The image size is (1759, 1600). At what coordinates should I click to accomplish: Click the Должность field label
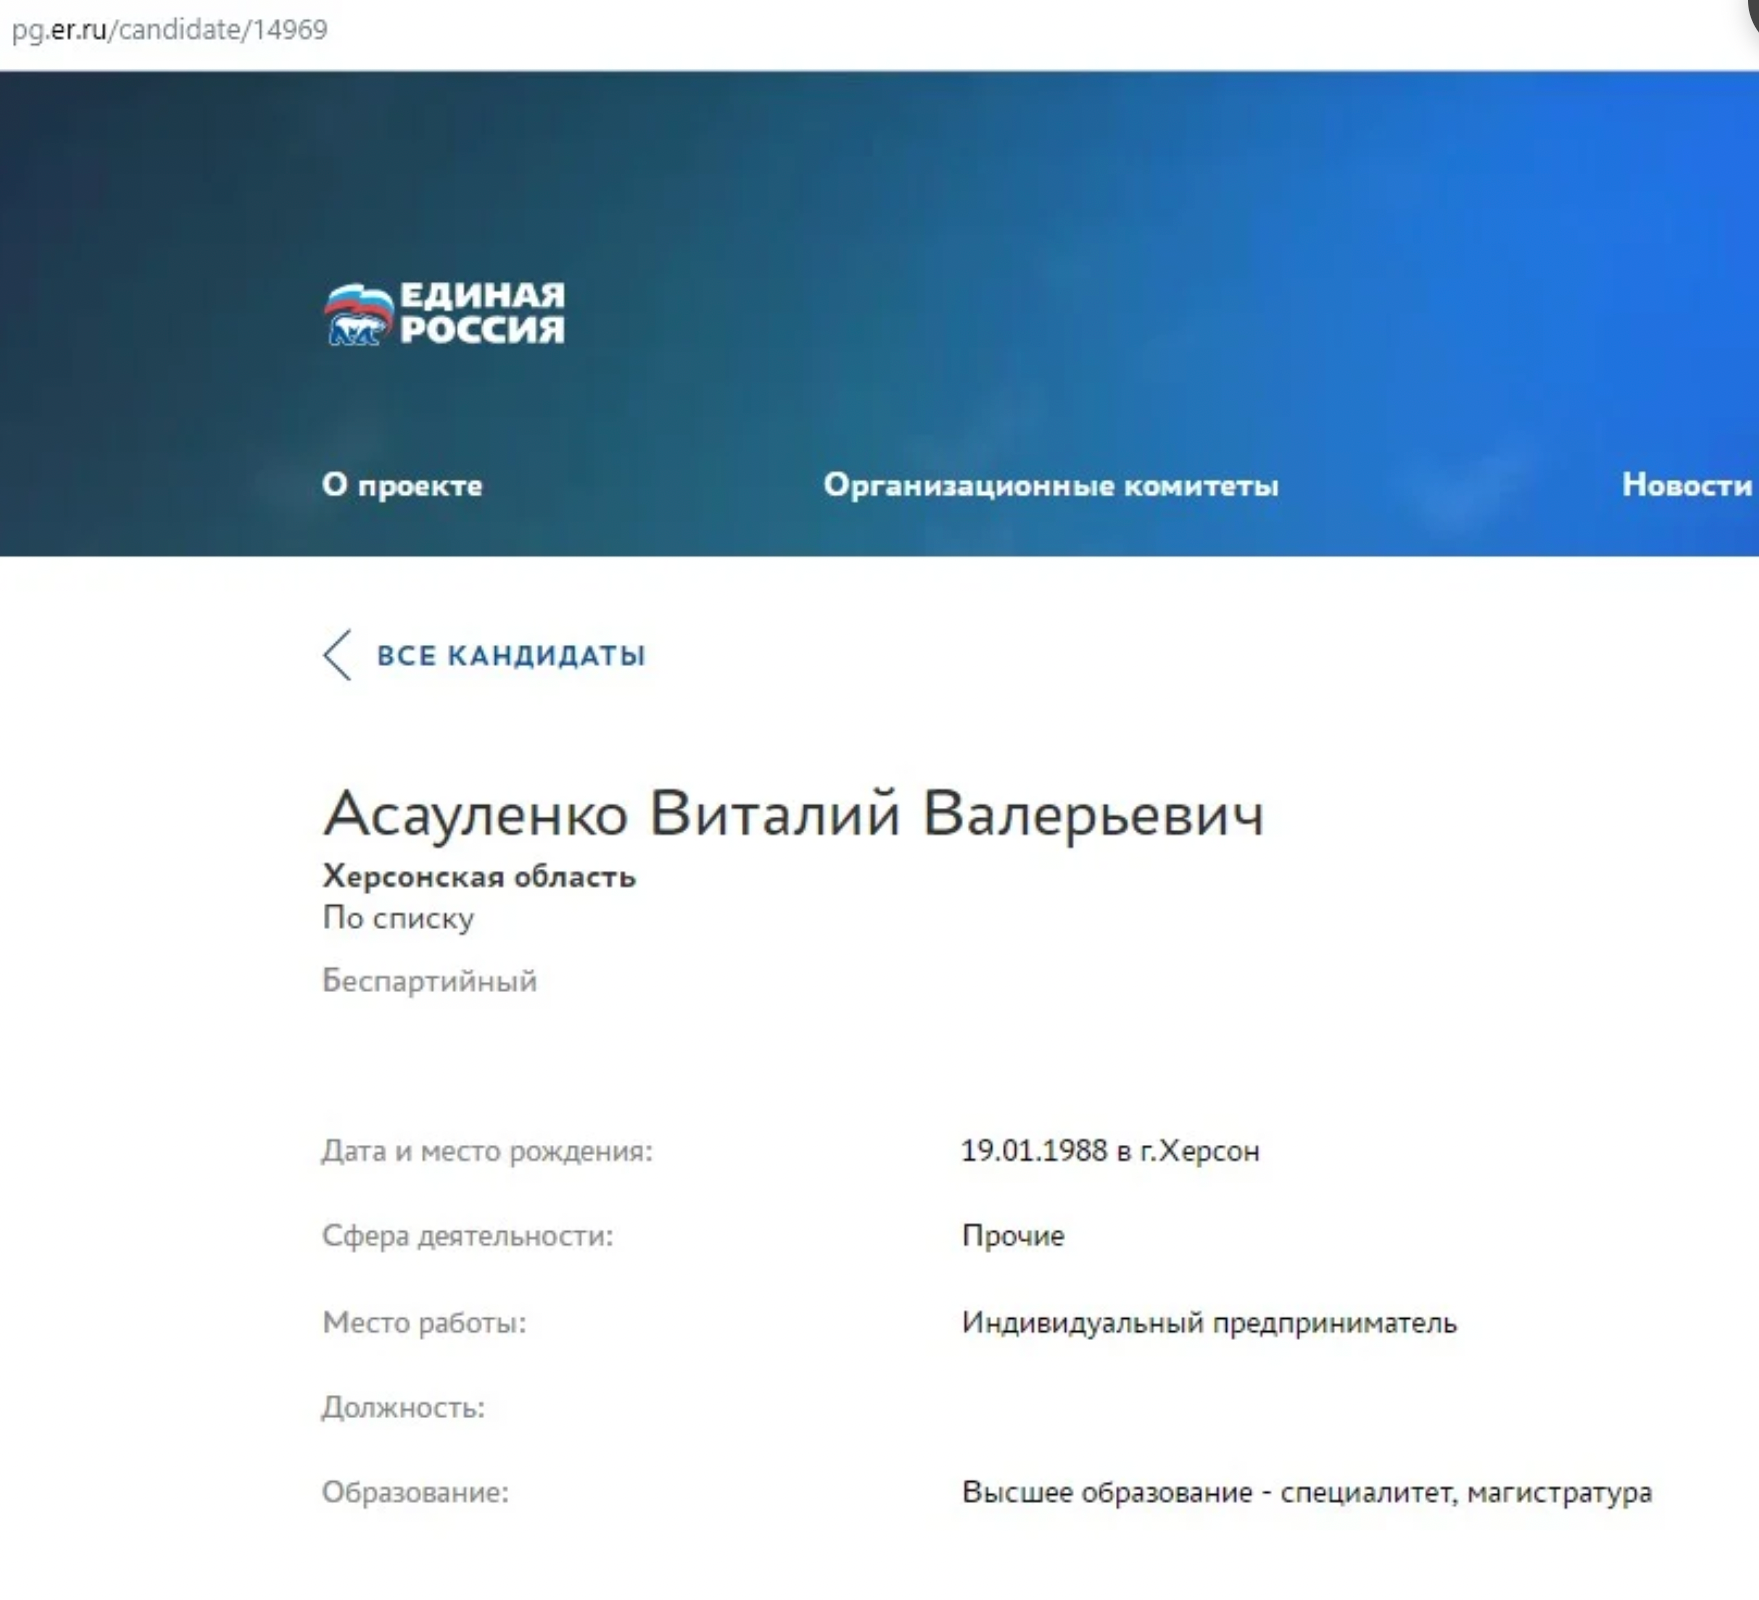(403, 1408)
